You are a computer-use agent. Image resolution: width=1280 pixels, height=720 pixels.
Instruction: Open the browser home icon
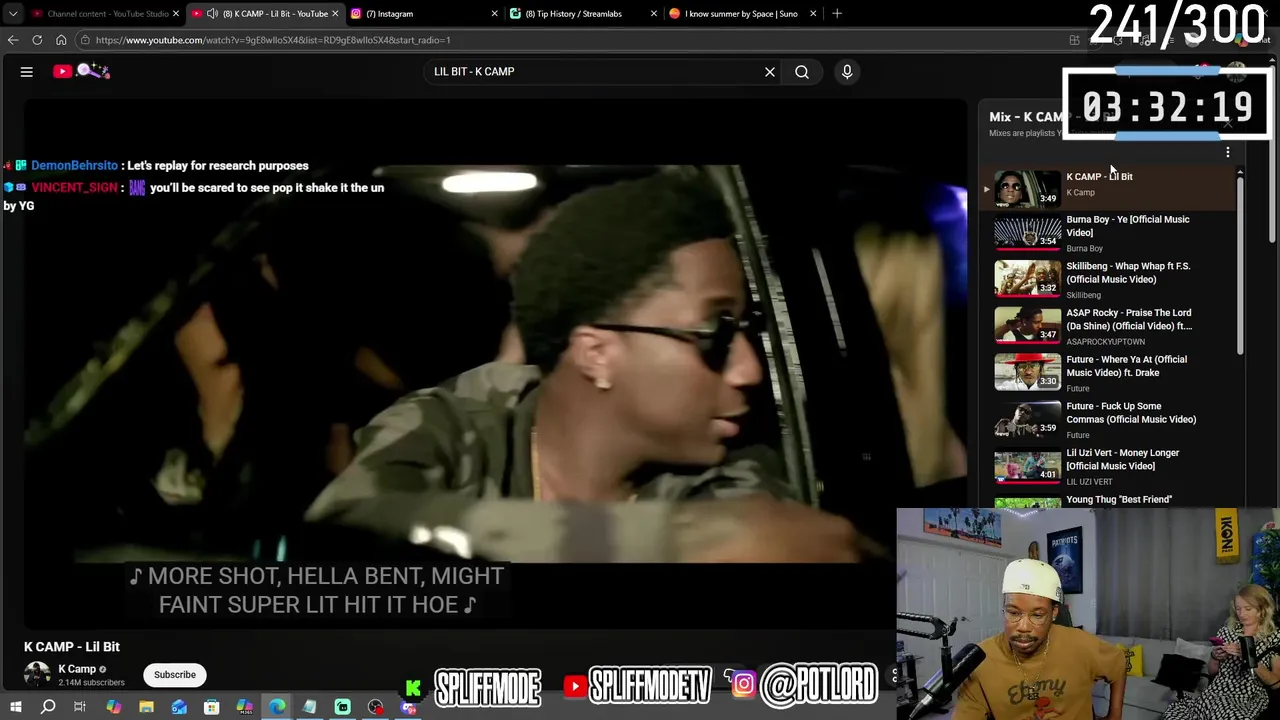(61, 40)
